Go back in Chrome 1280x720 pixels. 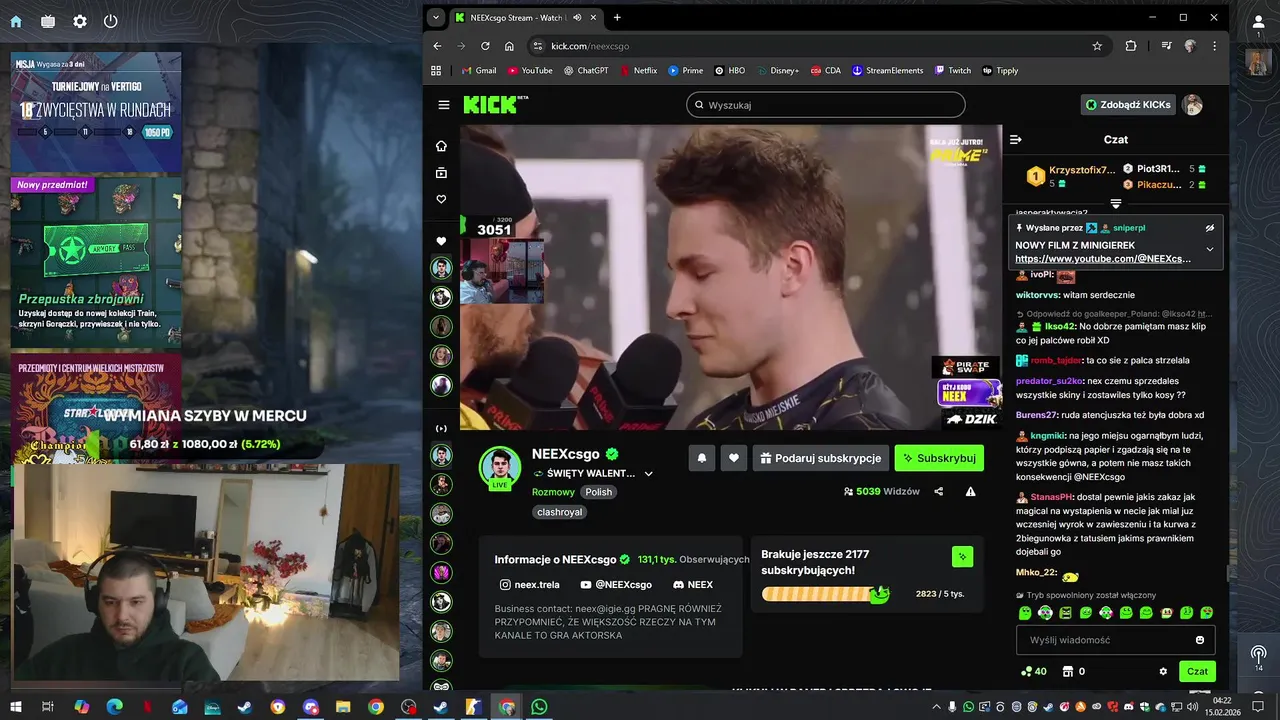[437, 46]
